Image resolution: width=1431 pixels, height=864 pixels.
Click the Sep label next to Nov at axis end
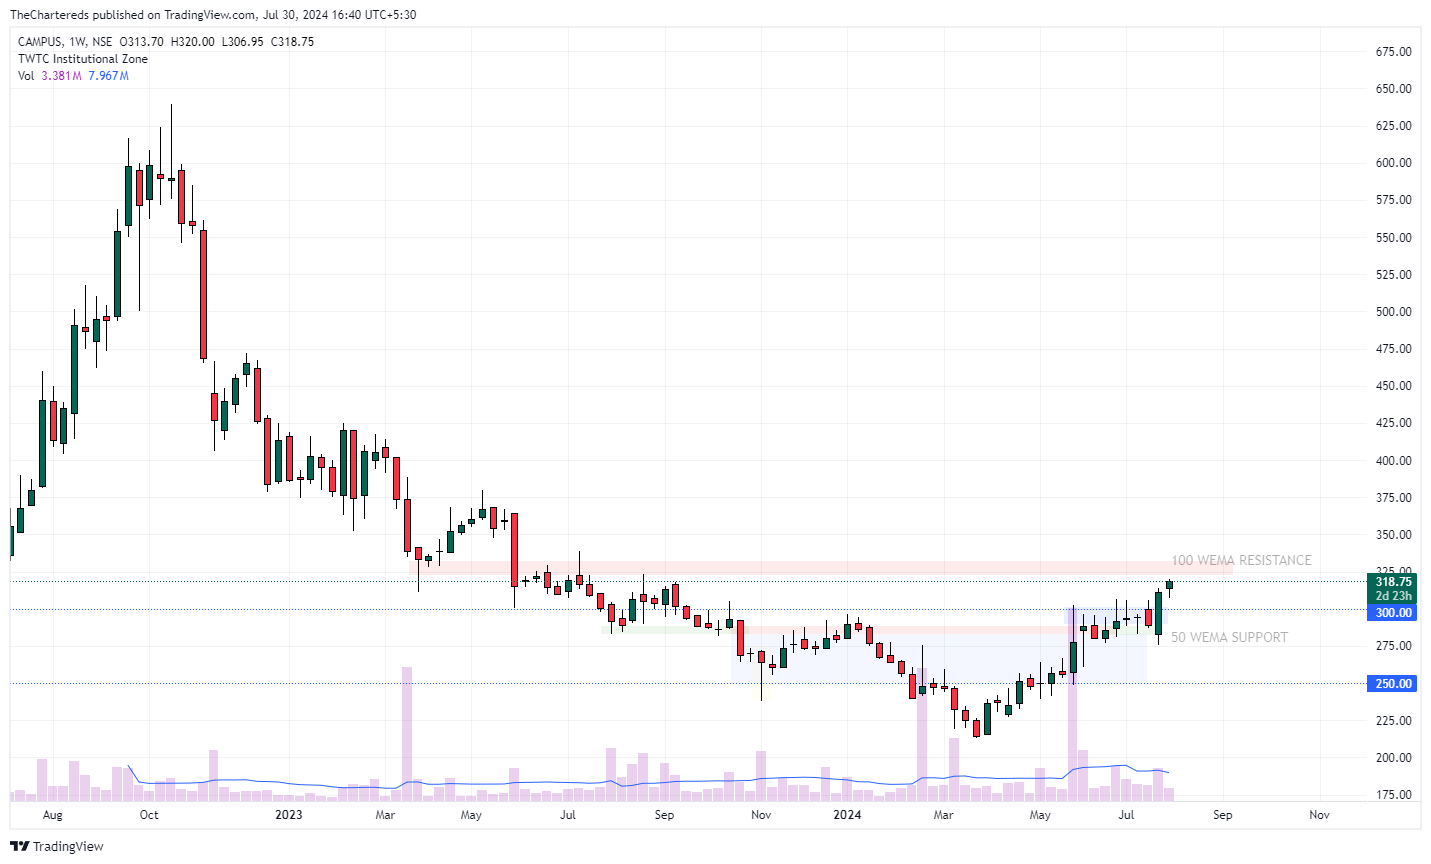[x=1222, y=815]
